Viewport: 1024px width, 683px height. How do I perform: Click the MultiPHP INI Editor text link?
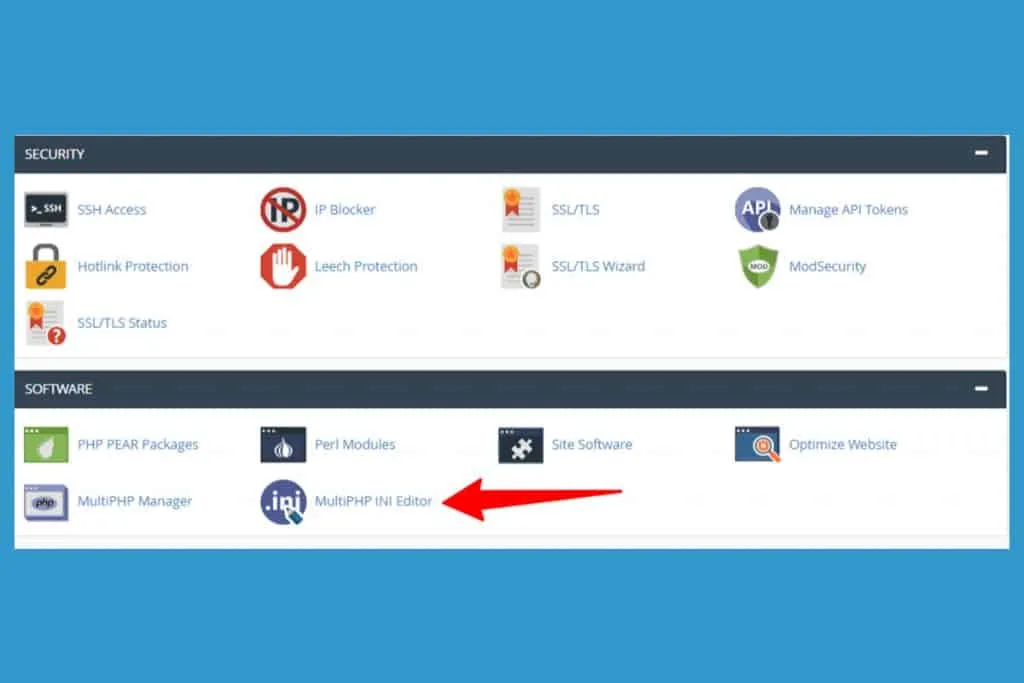373,501
